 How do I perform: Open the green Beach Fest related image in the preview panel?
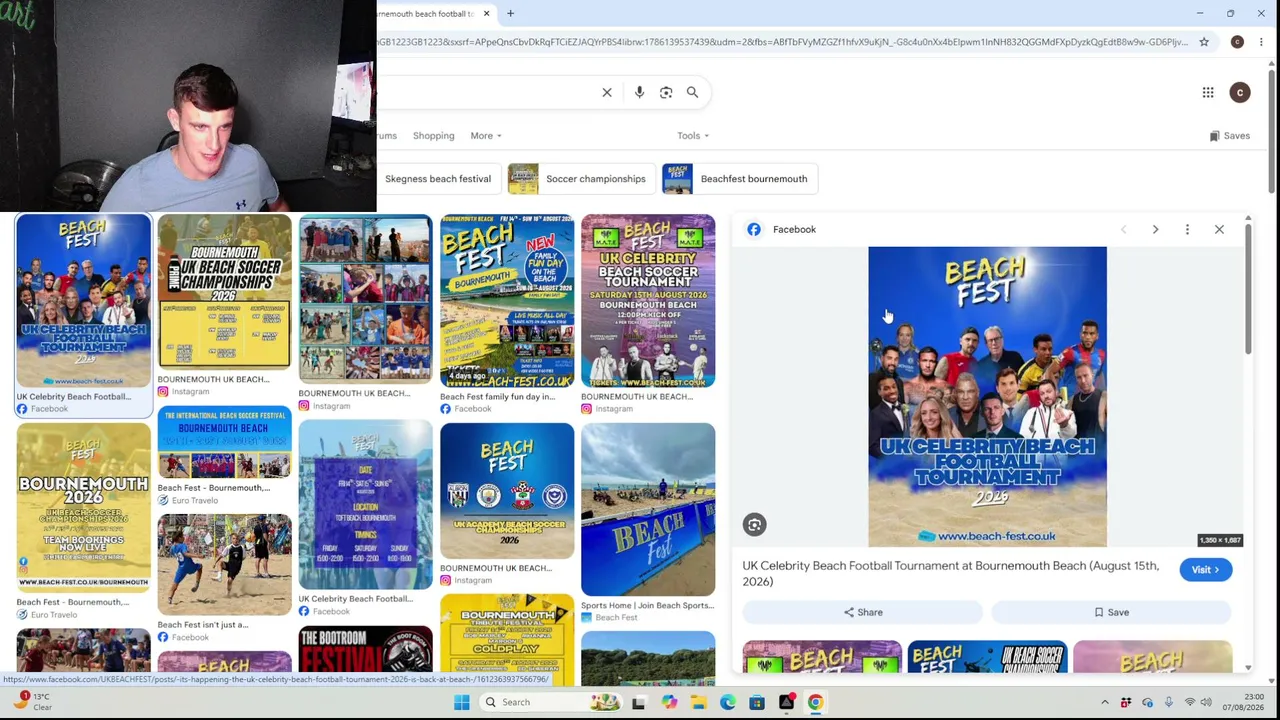(x=822, y=656)
